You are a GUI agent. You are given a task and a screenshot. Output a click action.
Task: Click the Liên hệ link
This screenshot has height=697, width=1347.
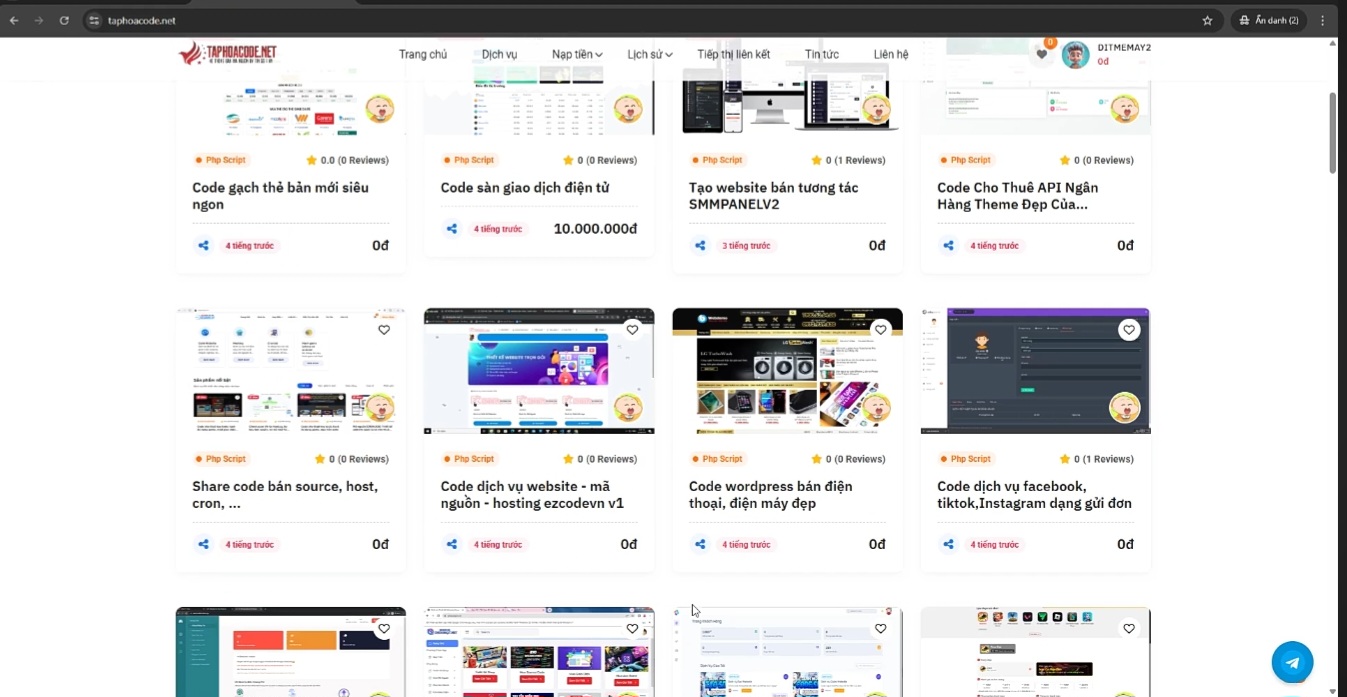point(890,54)
